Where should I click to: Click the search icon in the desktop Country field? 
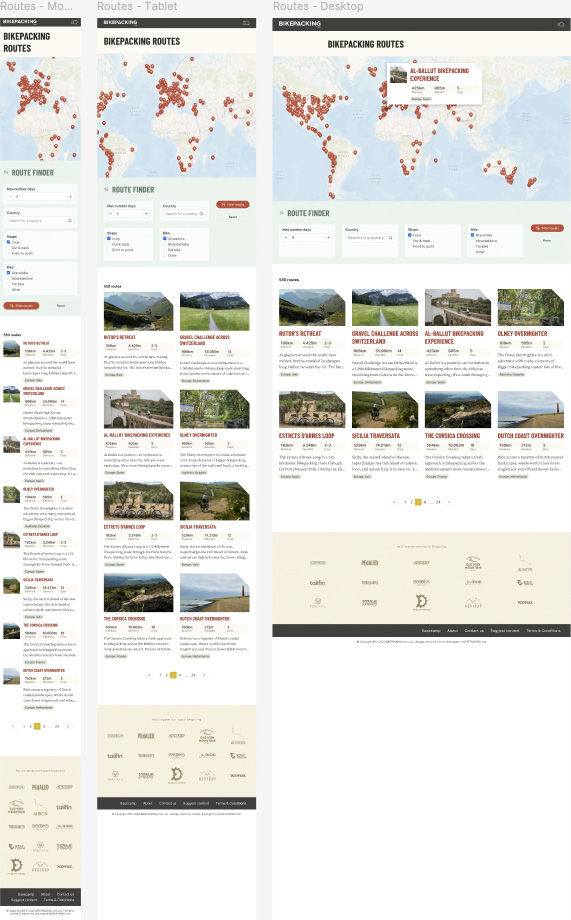pos(390,238)
